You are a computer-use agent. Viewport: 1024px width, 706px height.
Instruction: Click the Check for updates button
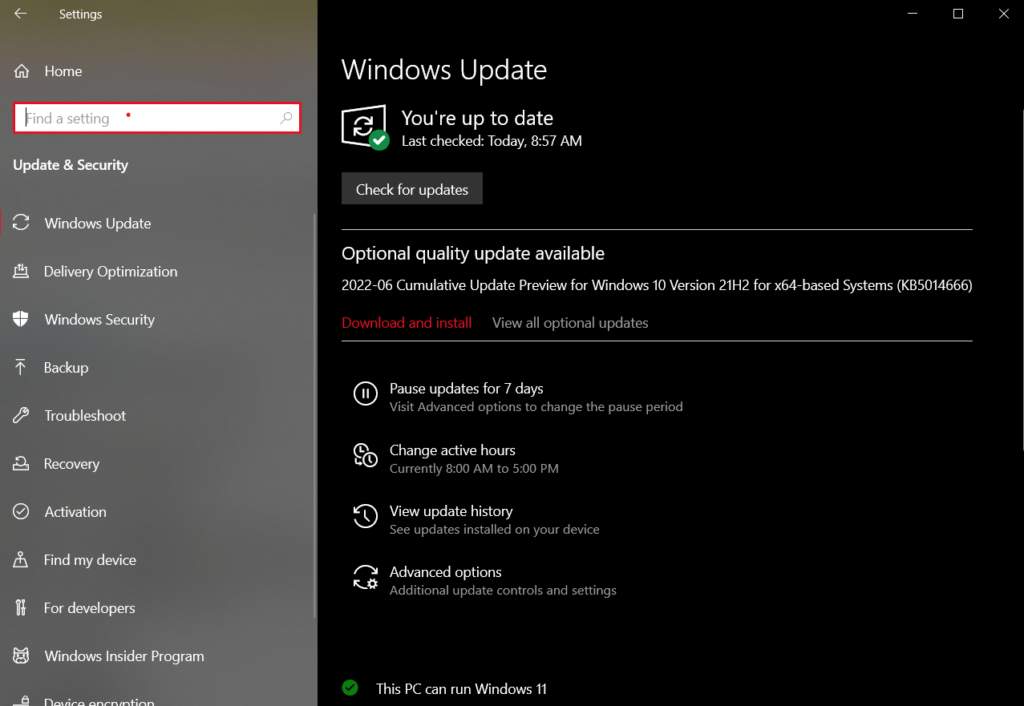pyautogui.click(x=412, y=189)
